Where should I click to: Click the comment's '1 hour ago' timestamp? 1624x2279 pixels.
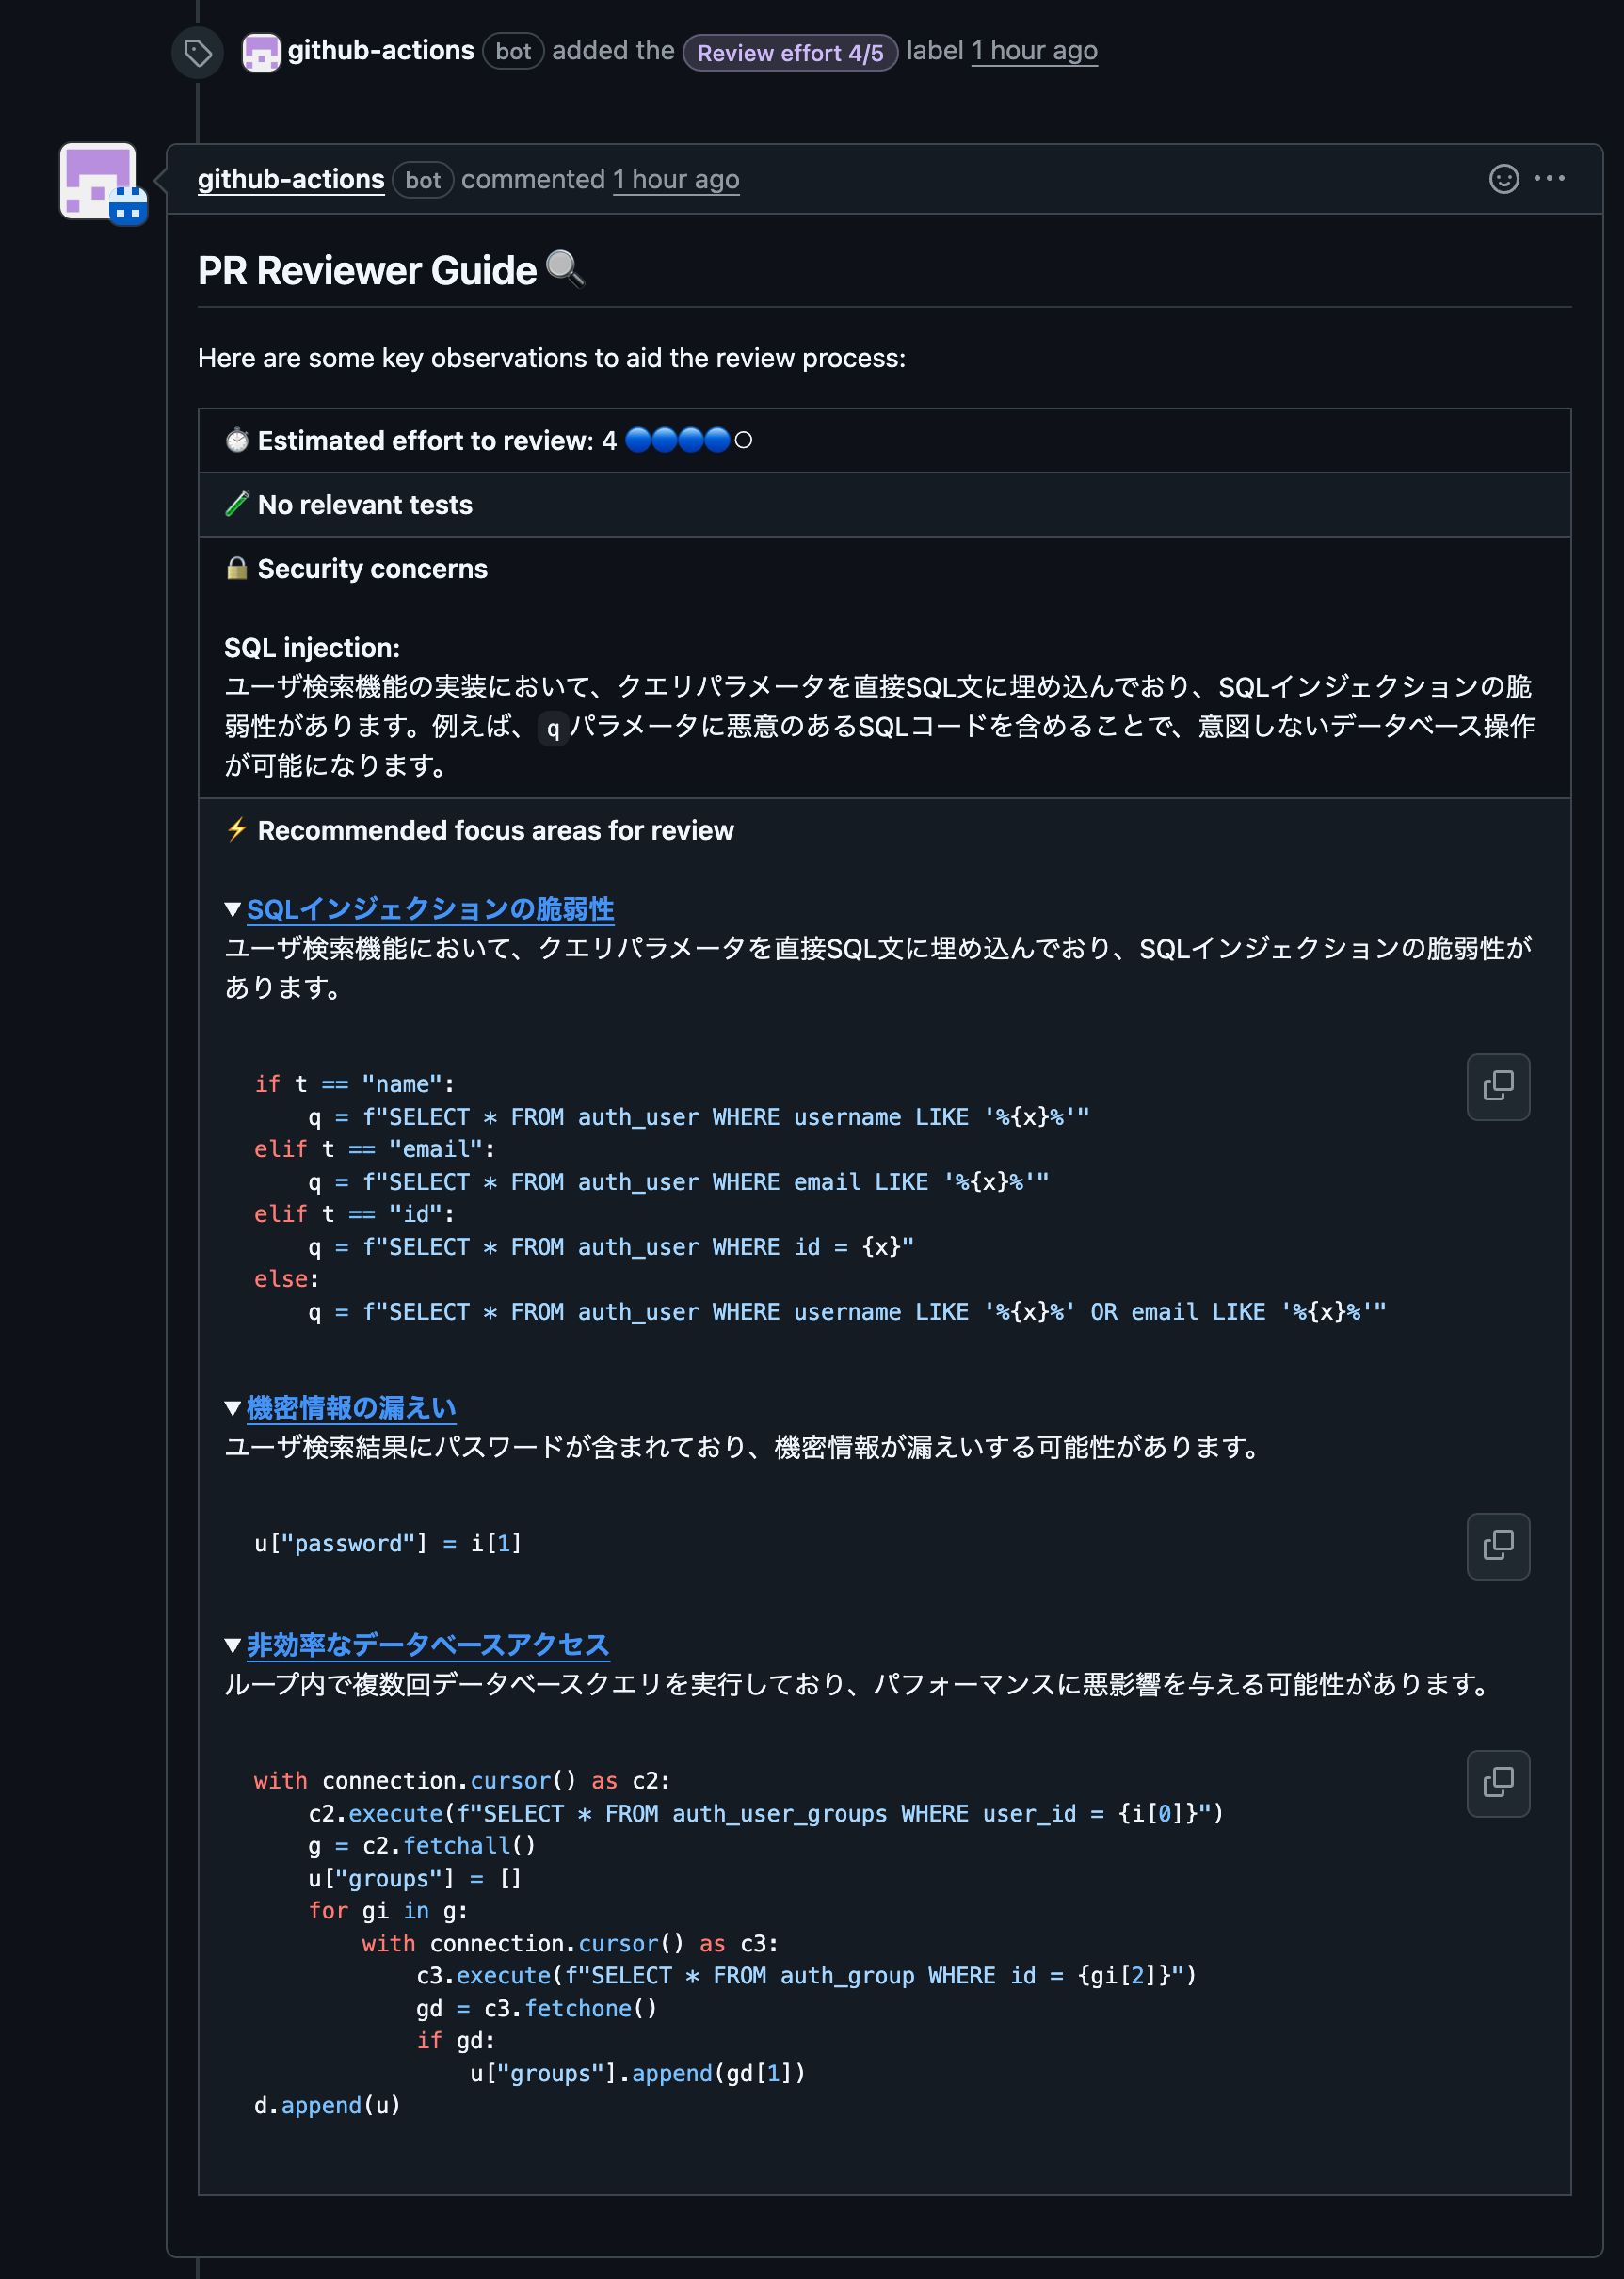676,179
